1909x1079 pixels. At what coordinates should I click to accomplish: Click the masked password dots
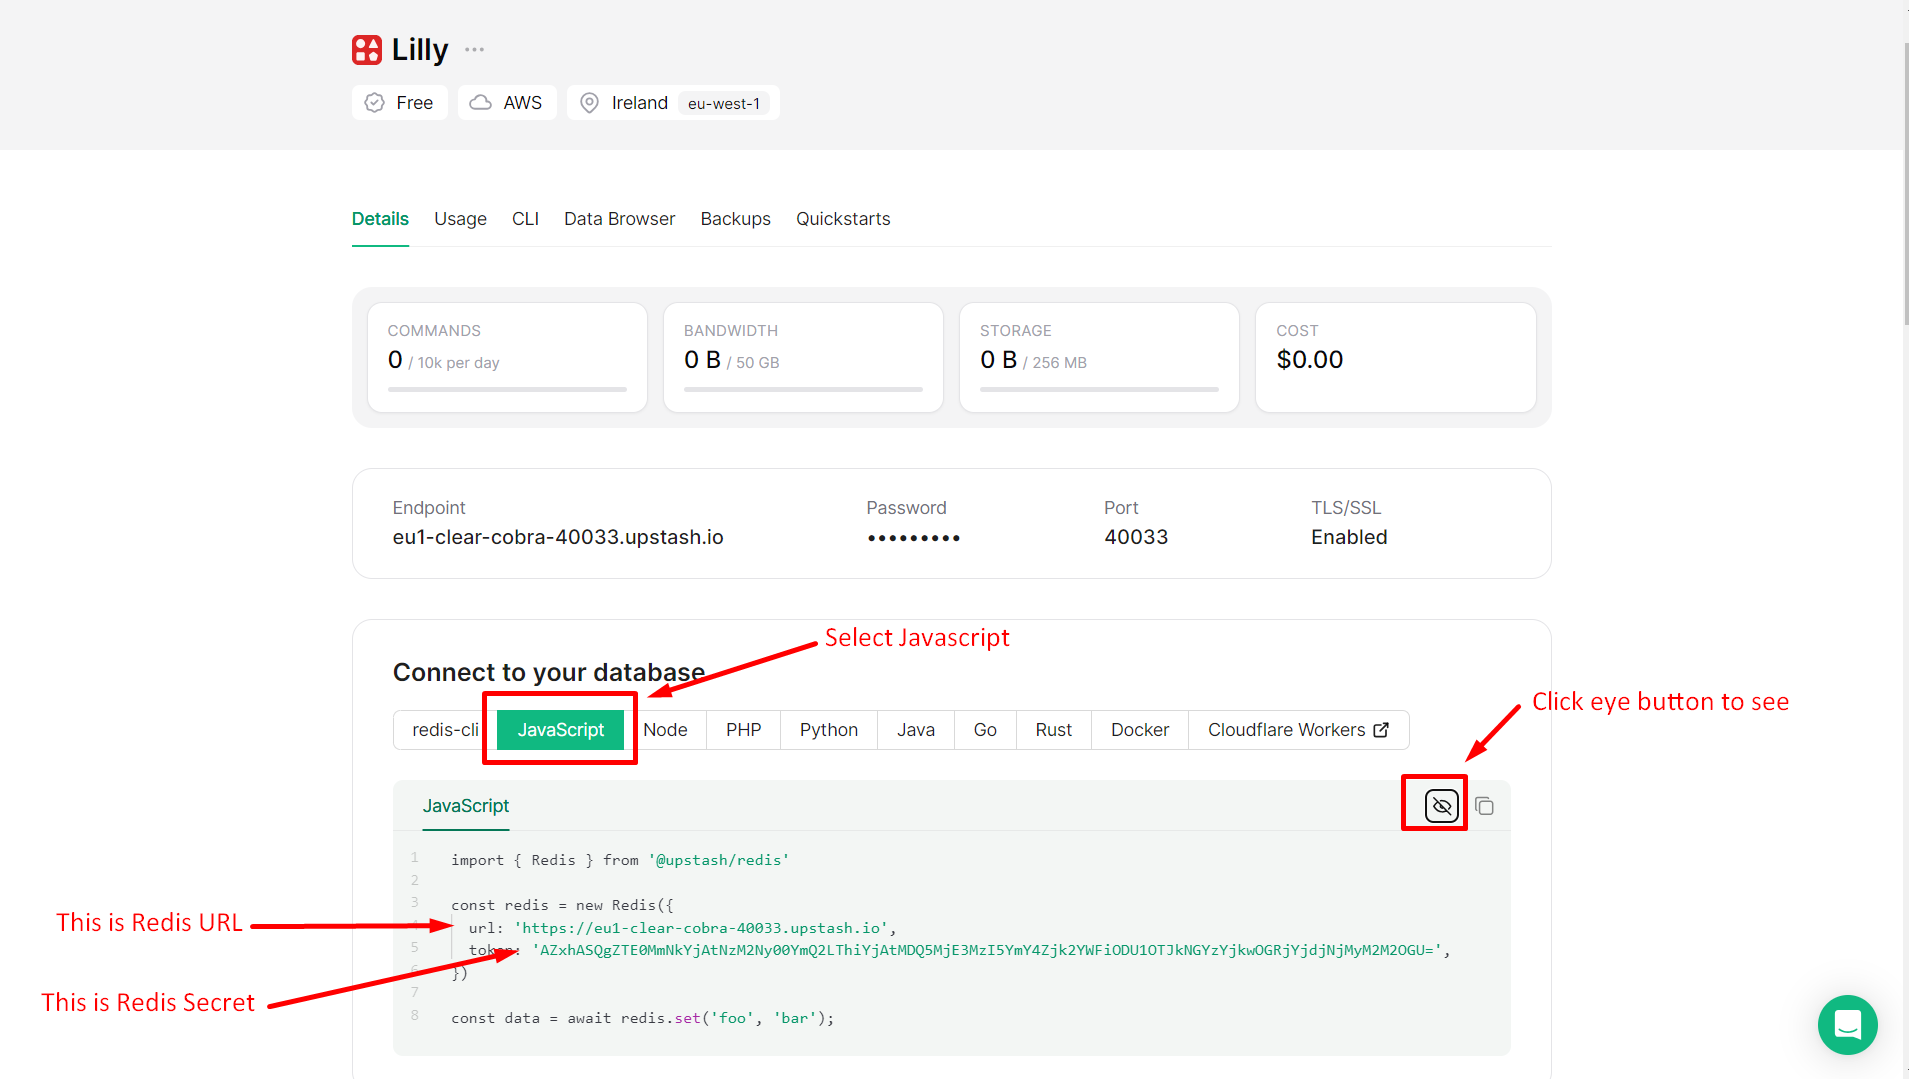click(x=913, y=538)
